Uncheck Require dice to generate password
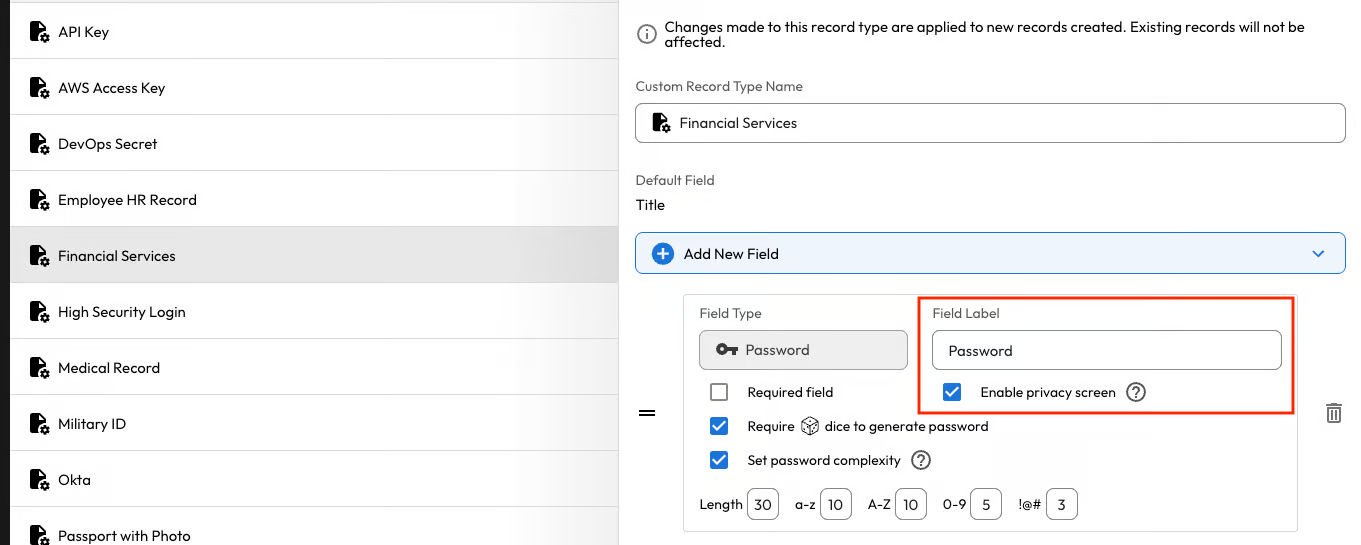1361x545 pixels. 719,426
